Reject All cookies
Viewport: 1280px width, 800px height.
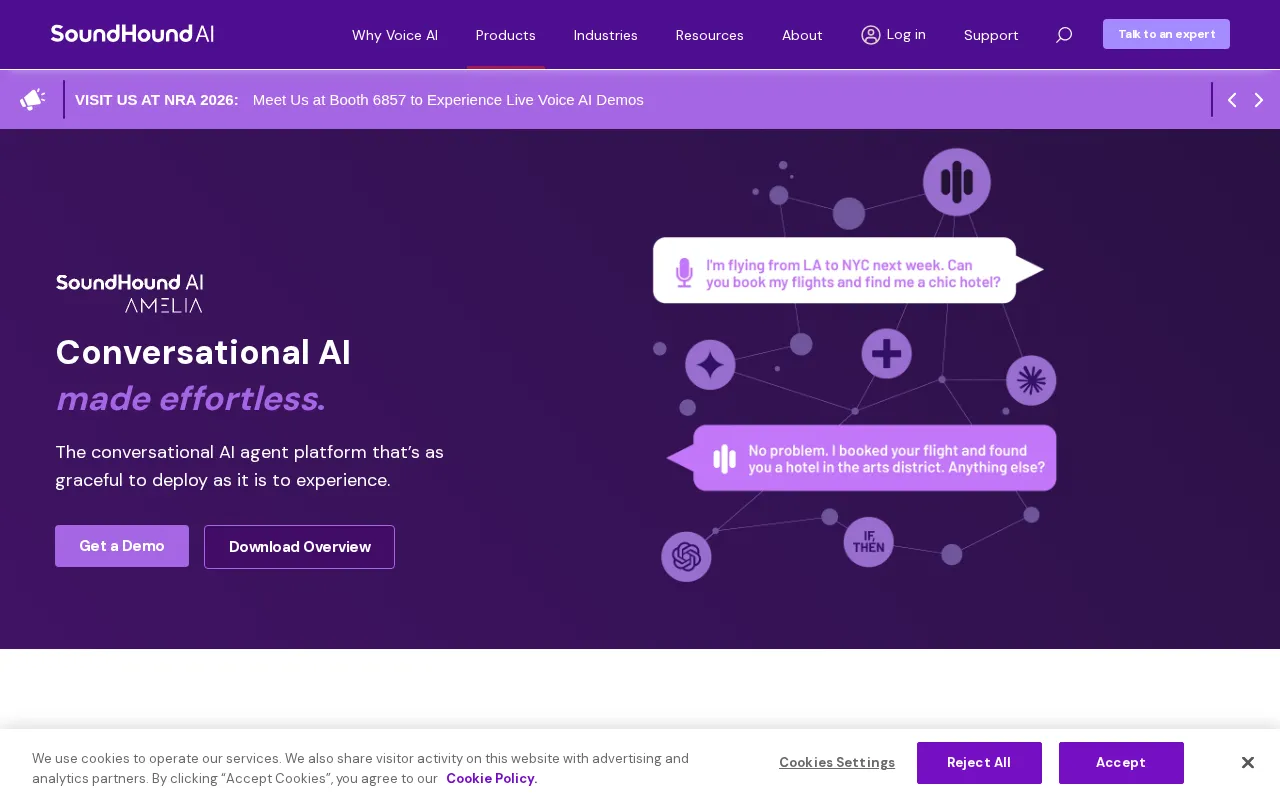tap(979, 763)
